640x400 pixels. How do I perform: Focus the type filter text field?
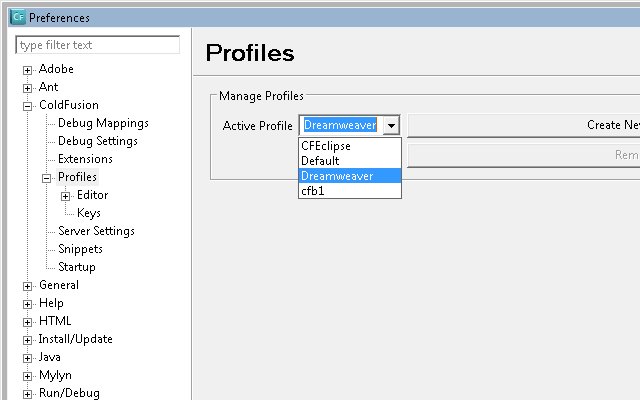point(98,44)
